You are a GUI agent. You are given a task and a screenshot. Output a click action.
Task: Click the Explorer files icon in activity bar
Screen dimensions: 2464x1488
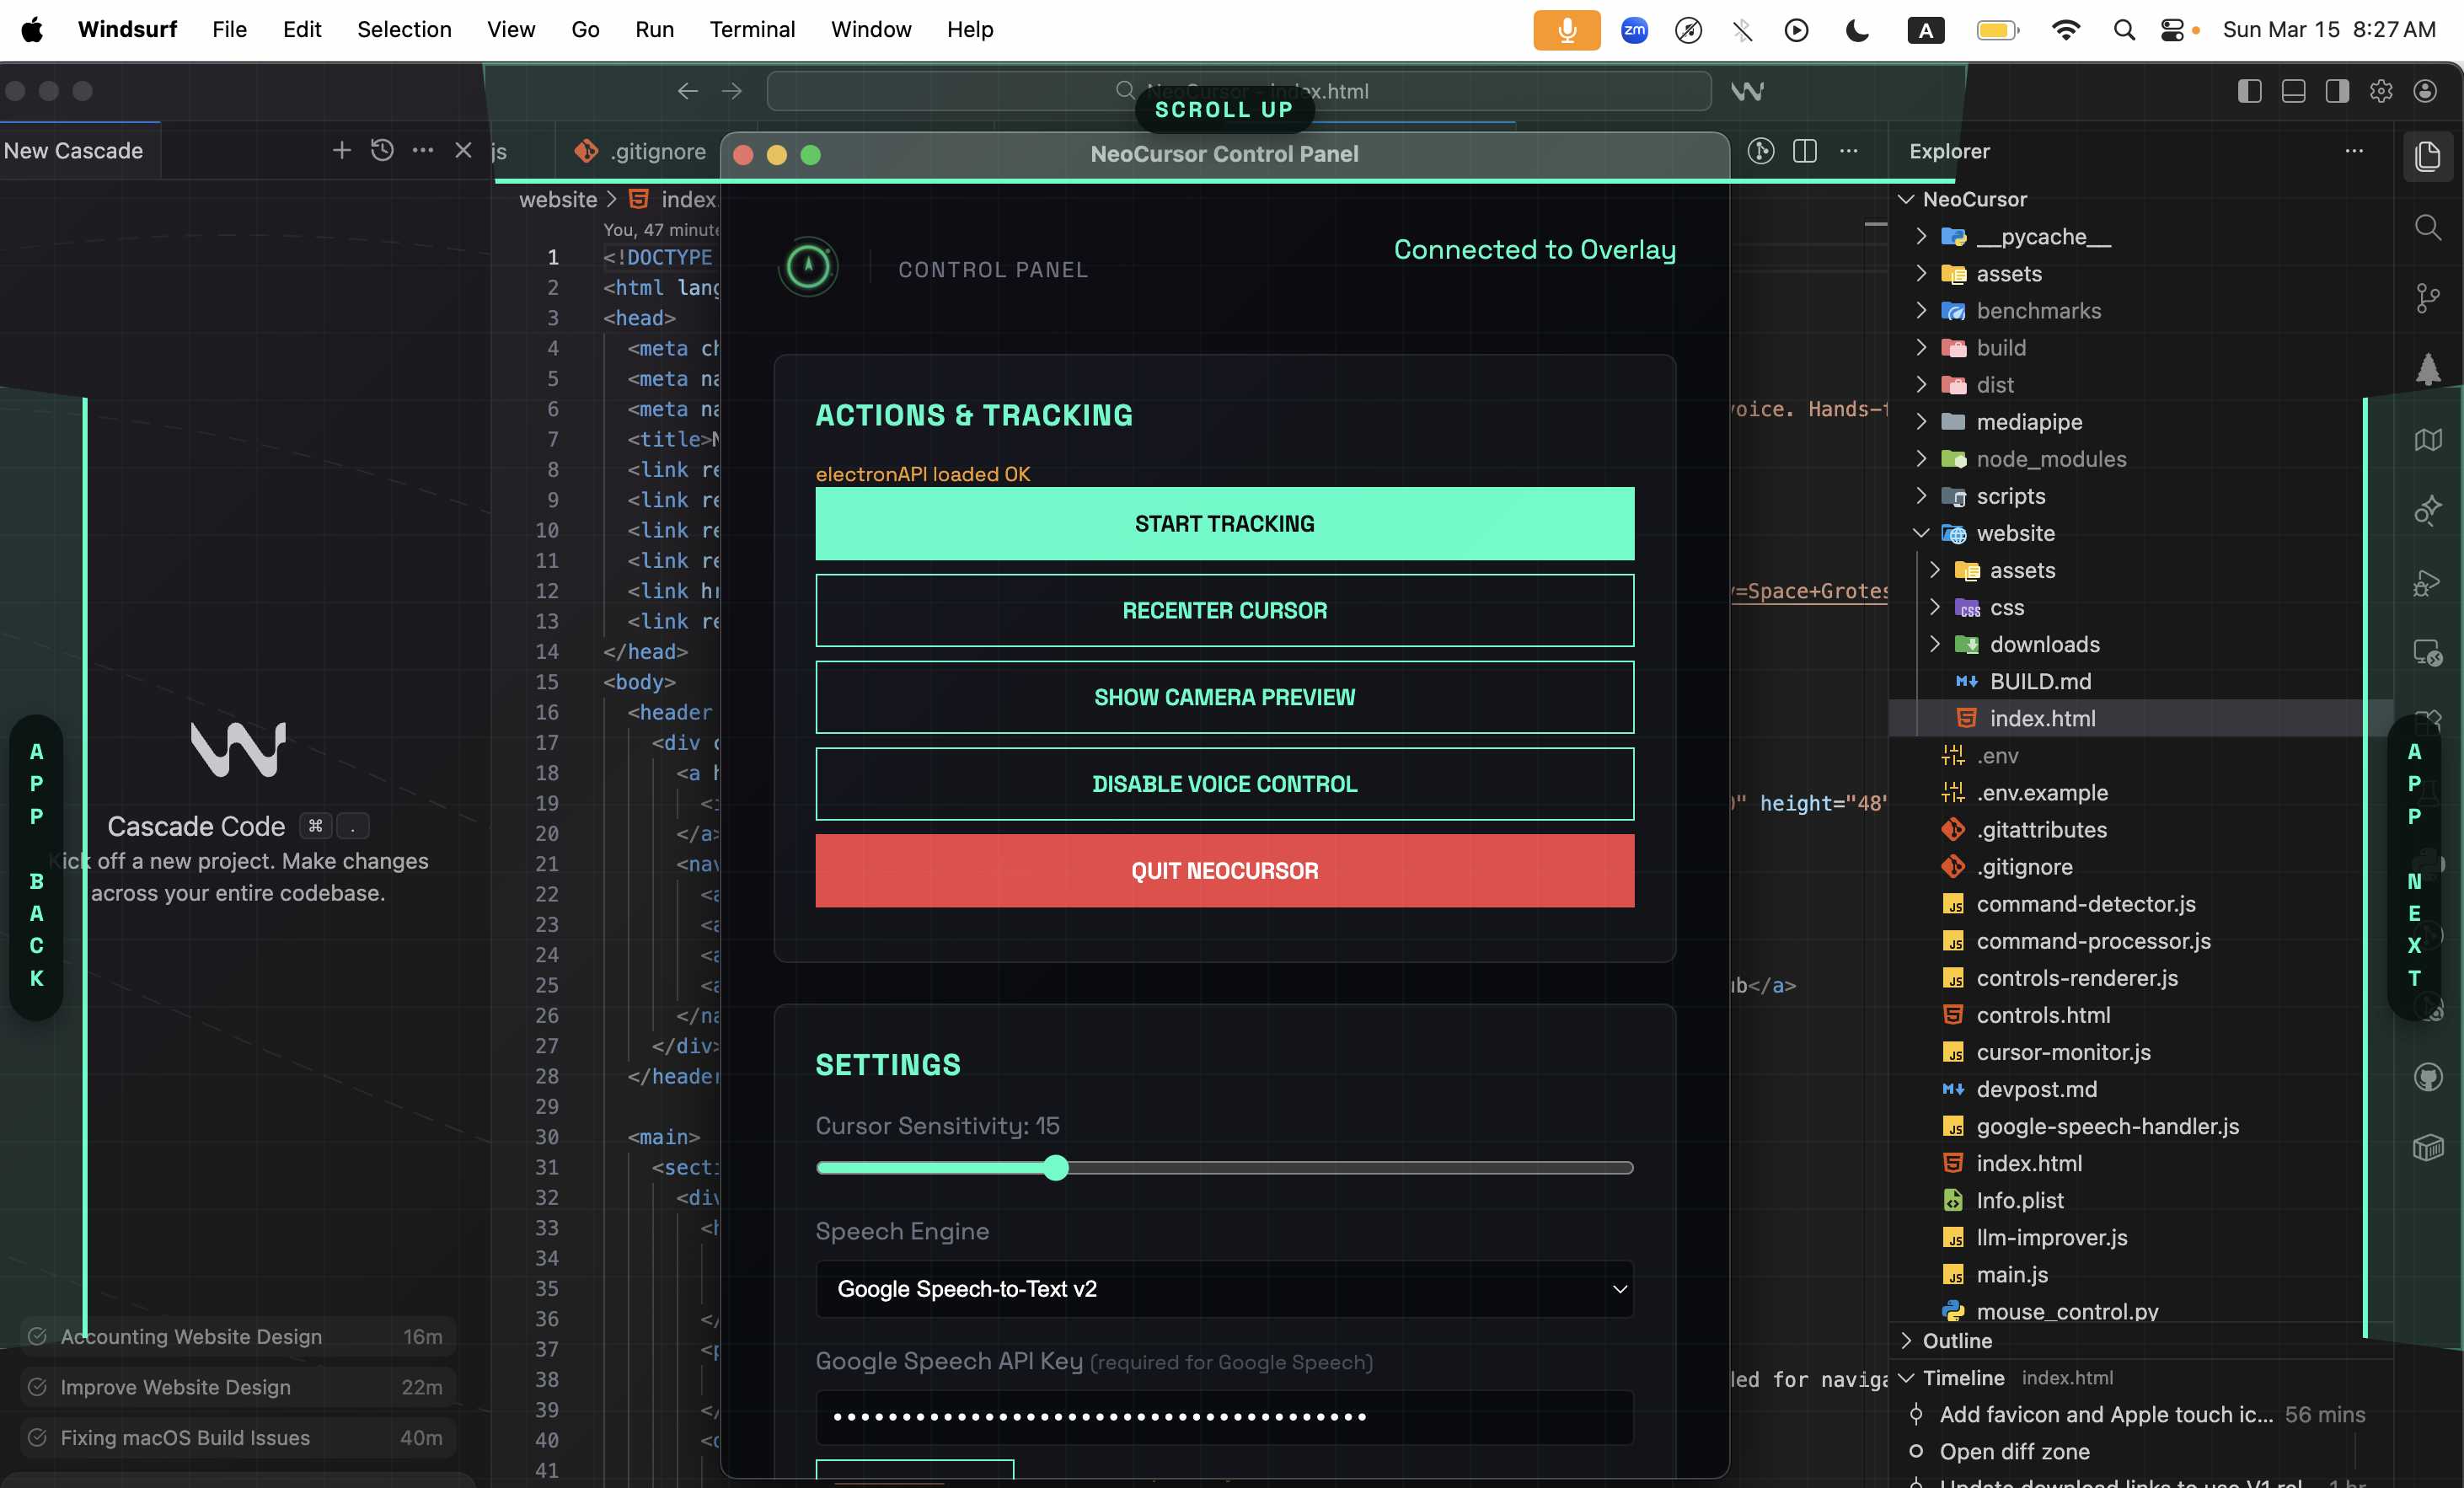(2427, 156)
